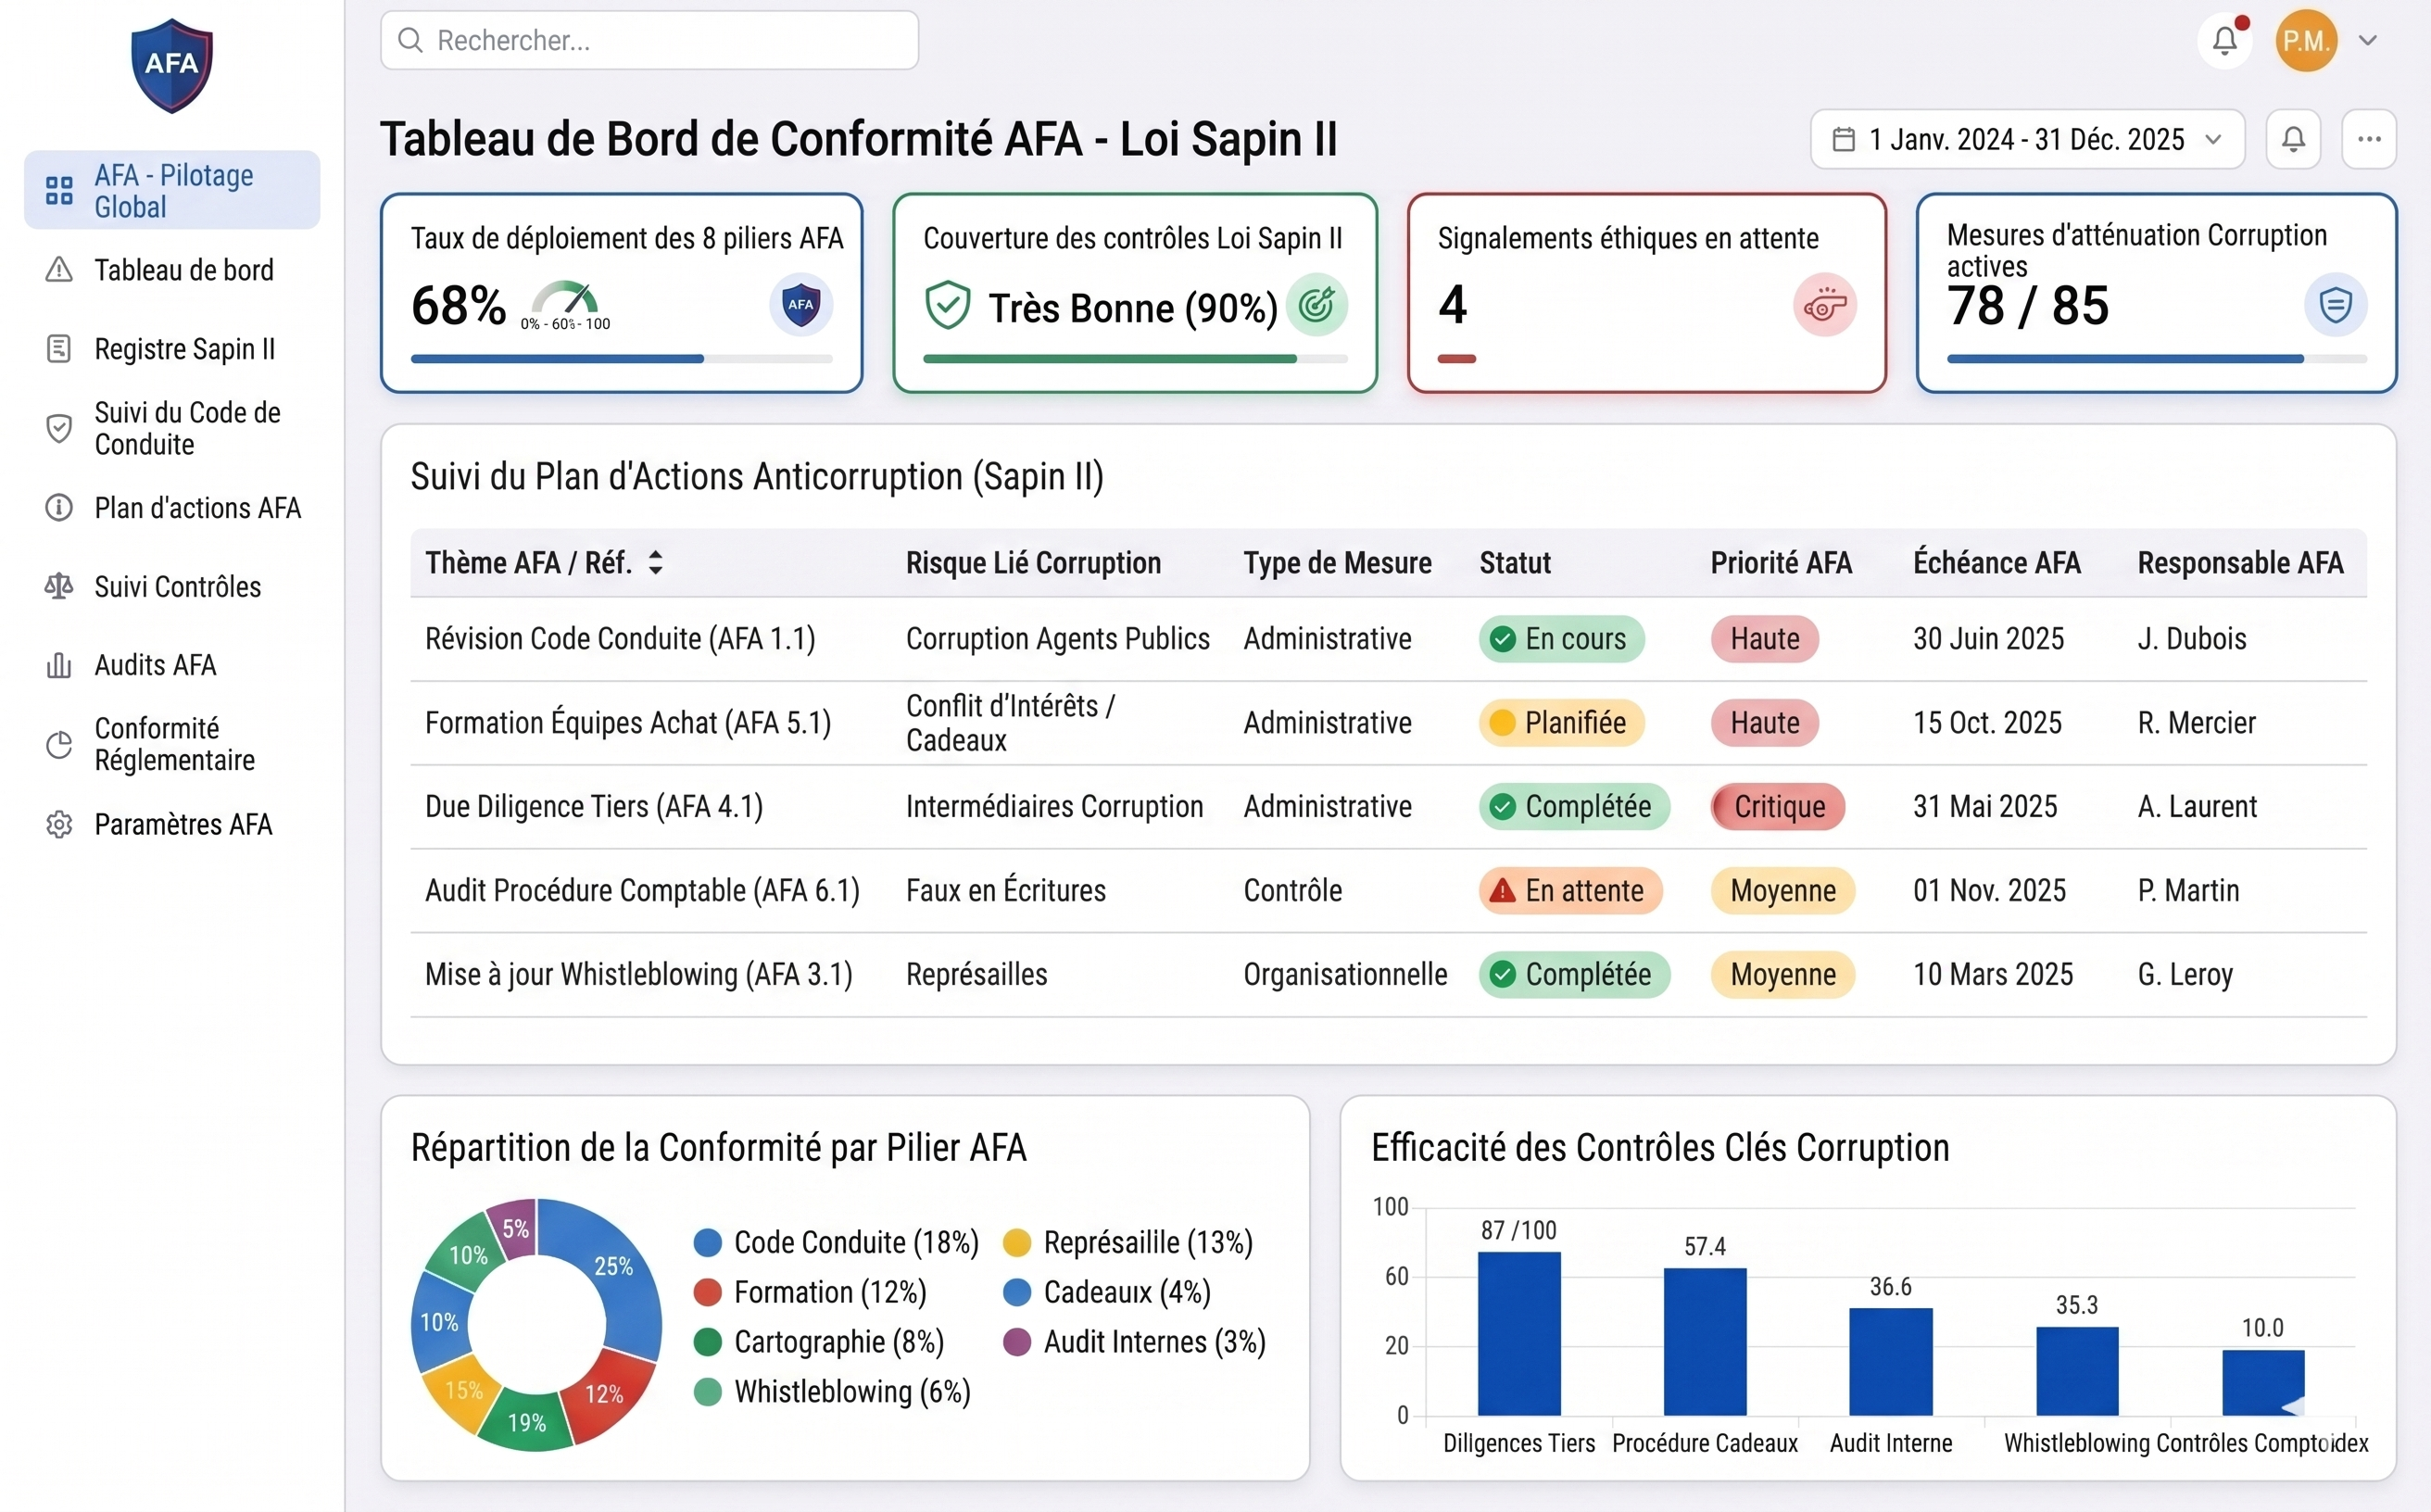Click the gear icon beside Paramètres AFA

tap(59, 824)
